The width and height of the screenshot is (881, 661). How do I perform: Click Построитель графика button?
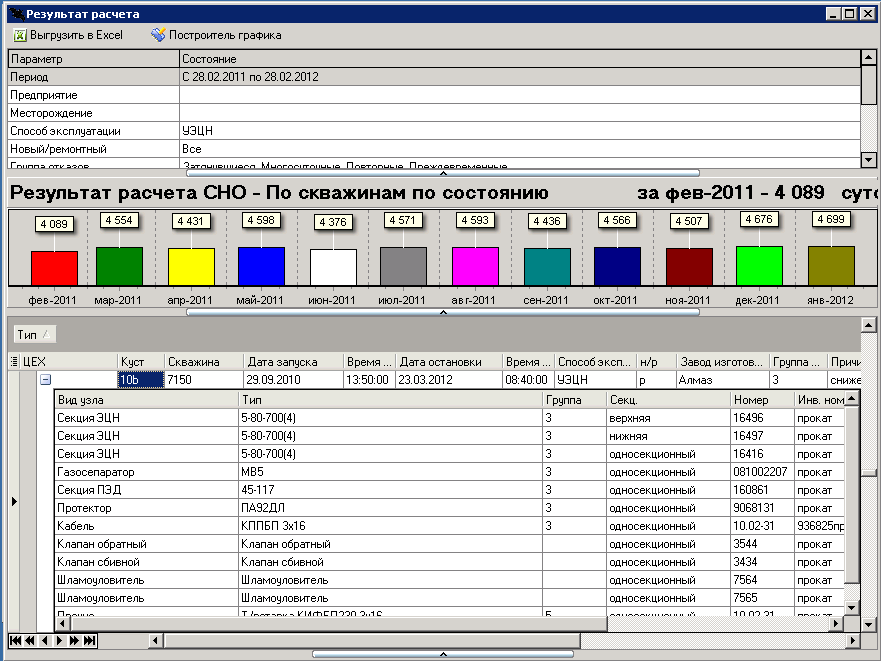tap(216, 35)
